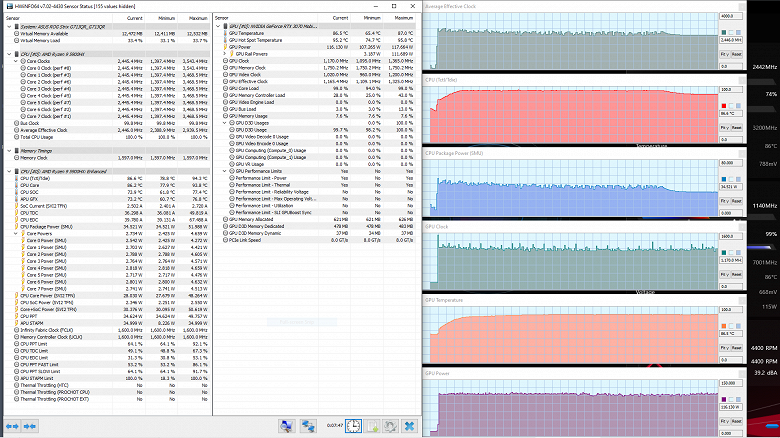The height and width of the screenshot is (438, 780).
Task: Collapse the CPU [#0]: AMD Ryzen 9 5900HX group
Action: (x=9, y=54)
